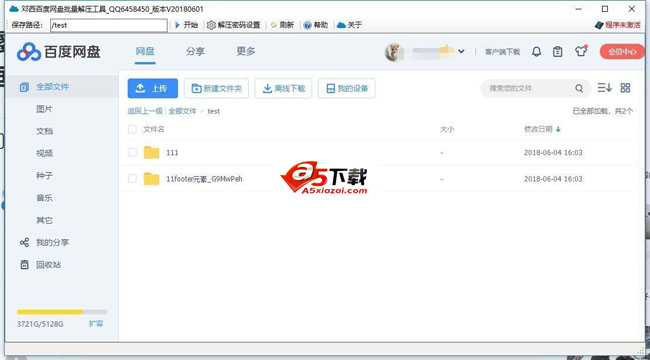The height and width of the screenshot is (360, 650).
Task: Switch to the 分享 tab
Action: click(195, 51)
